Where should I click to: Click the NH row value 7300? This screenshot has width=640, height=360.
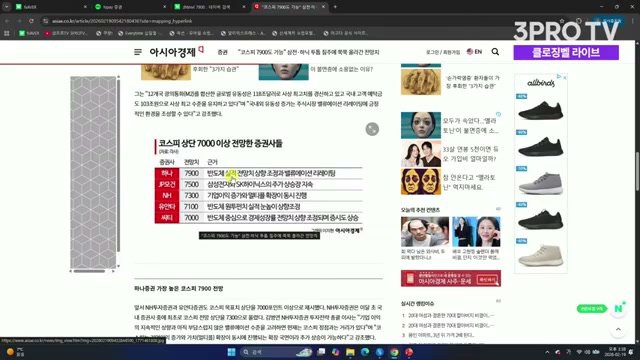tap(191, 196)
